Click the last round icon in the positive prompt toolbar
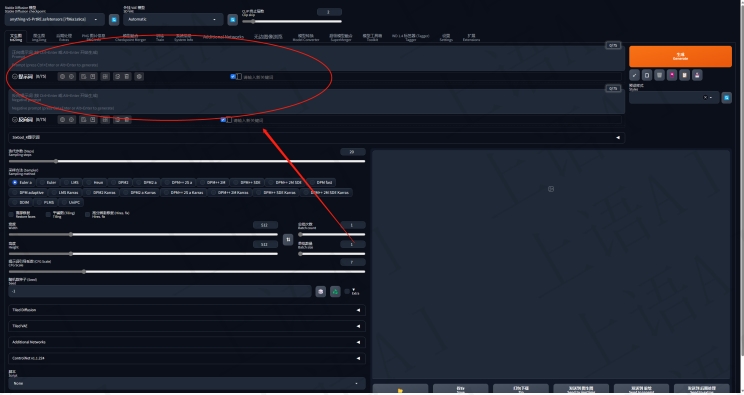 139,76
